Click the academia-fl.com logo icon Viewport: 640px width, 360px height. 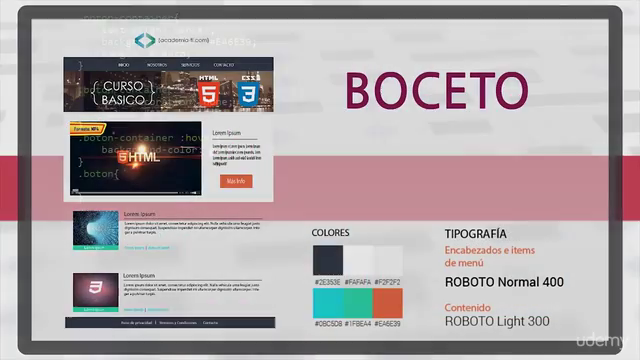[145, 40]
